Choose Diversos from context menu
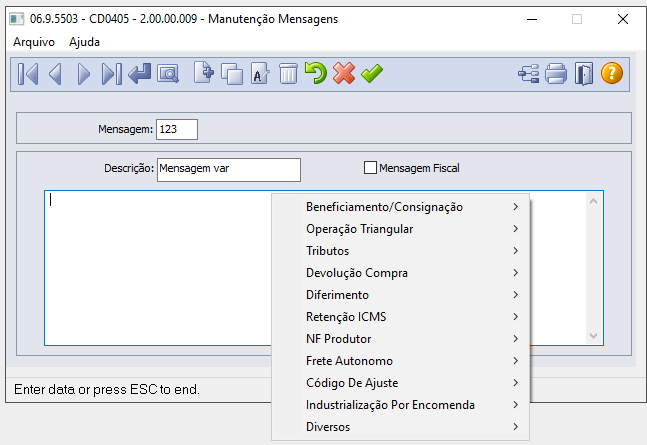 (400, 427)
